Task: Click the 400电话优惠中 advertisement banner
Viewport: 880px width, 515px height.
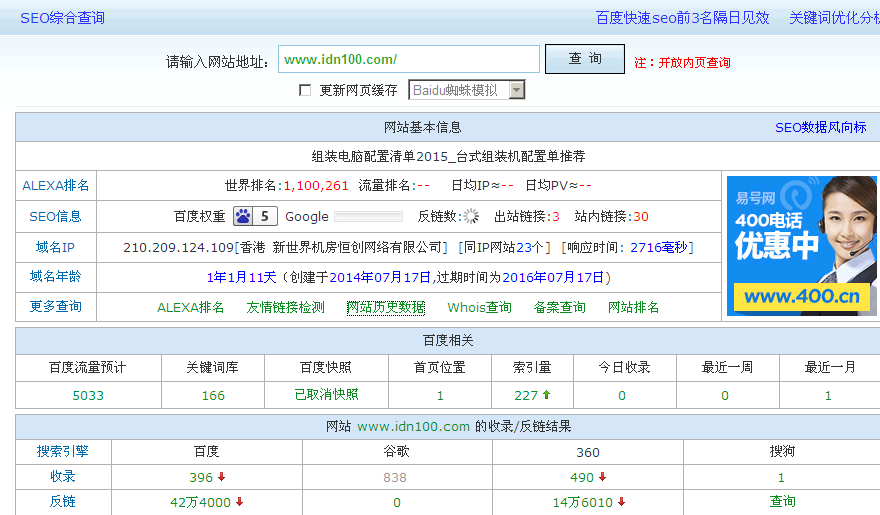Action: [x=801, y=246]
